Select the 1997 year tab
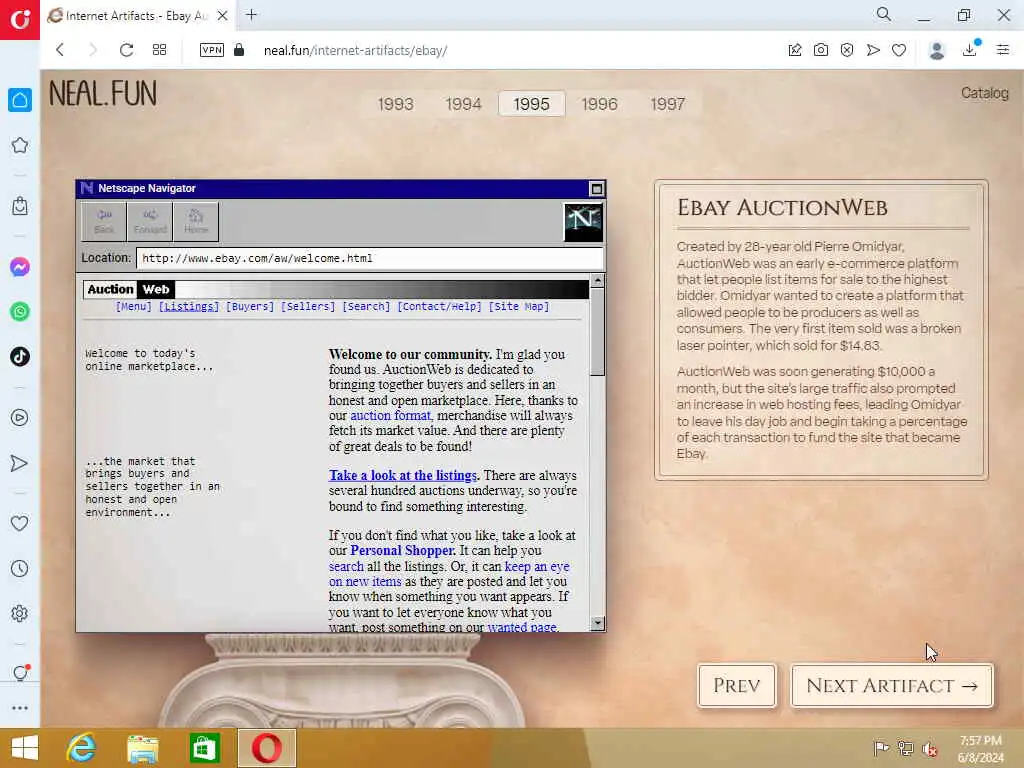Viewport: 1024px width, 768px height. [x=667, y=104]
